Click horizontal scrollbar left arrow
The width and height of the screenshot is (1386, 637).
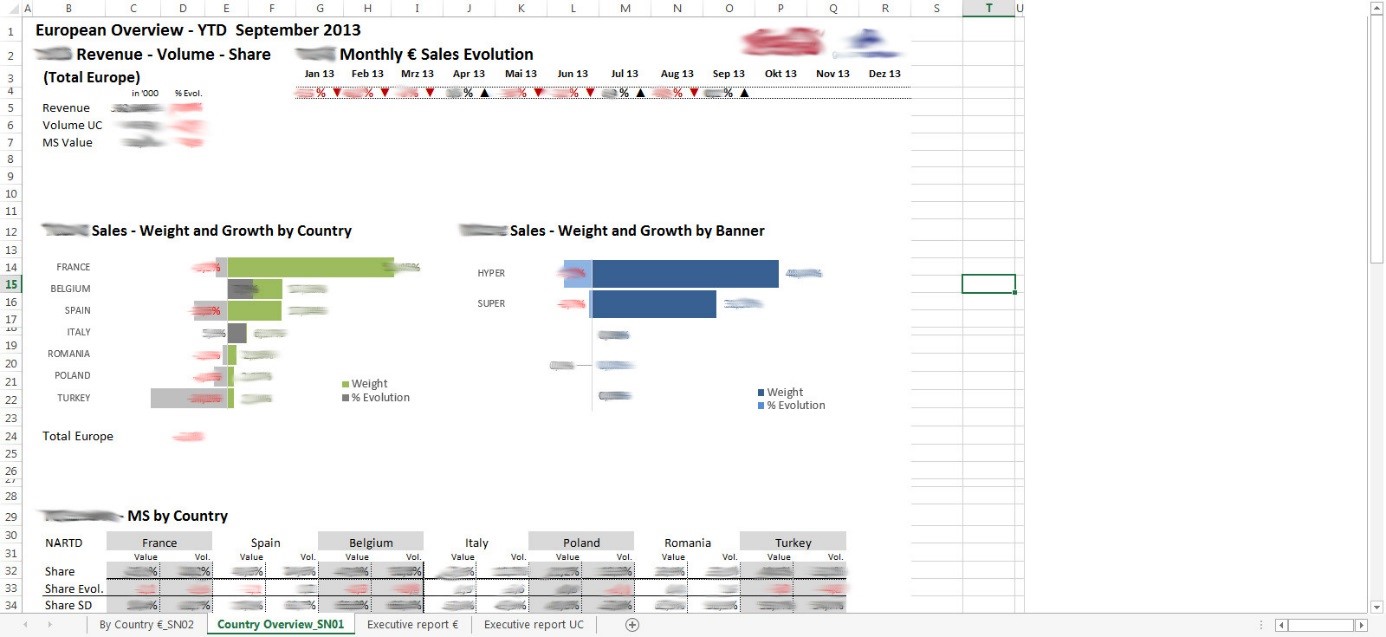[x=1282, y=625]
